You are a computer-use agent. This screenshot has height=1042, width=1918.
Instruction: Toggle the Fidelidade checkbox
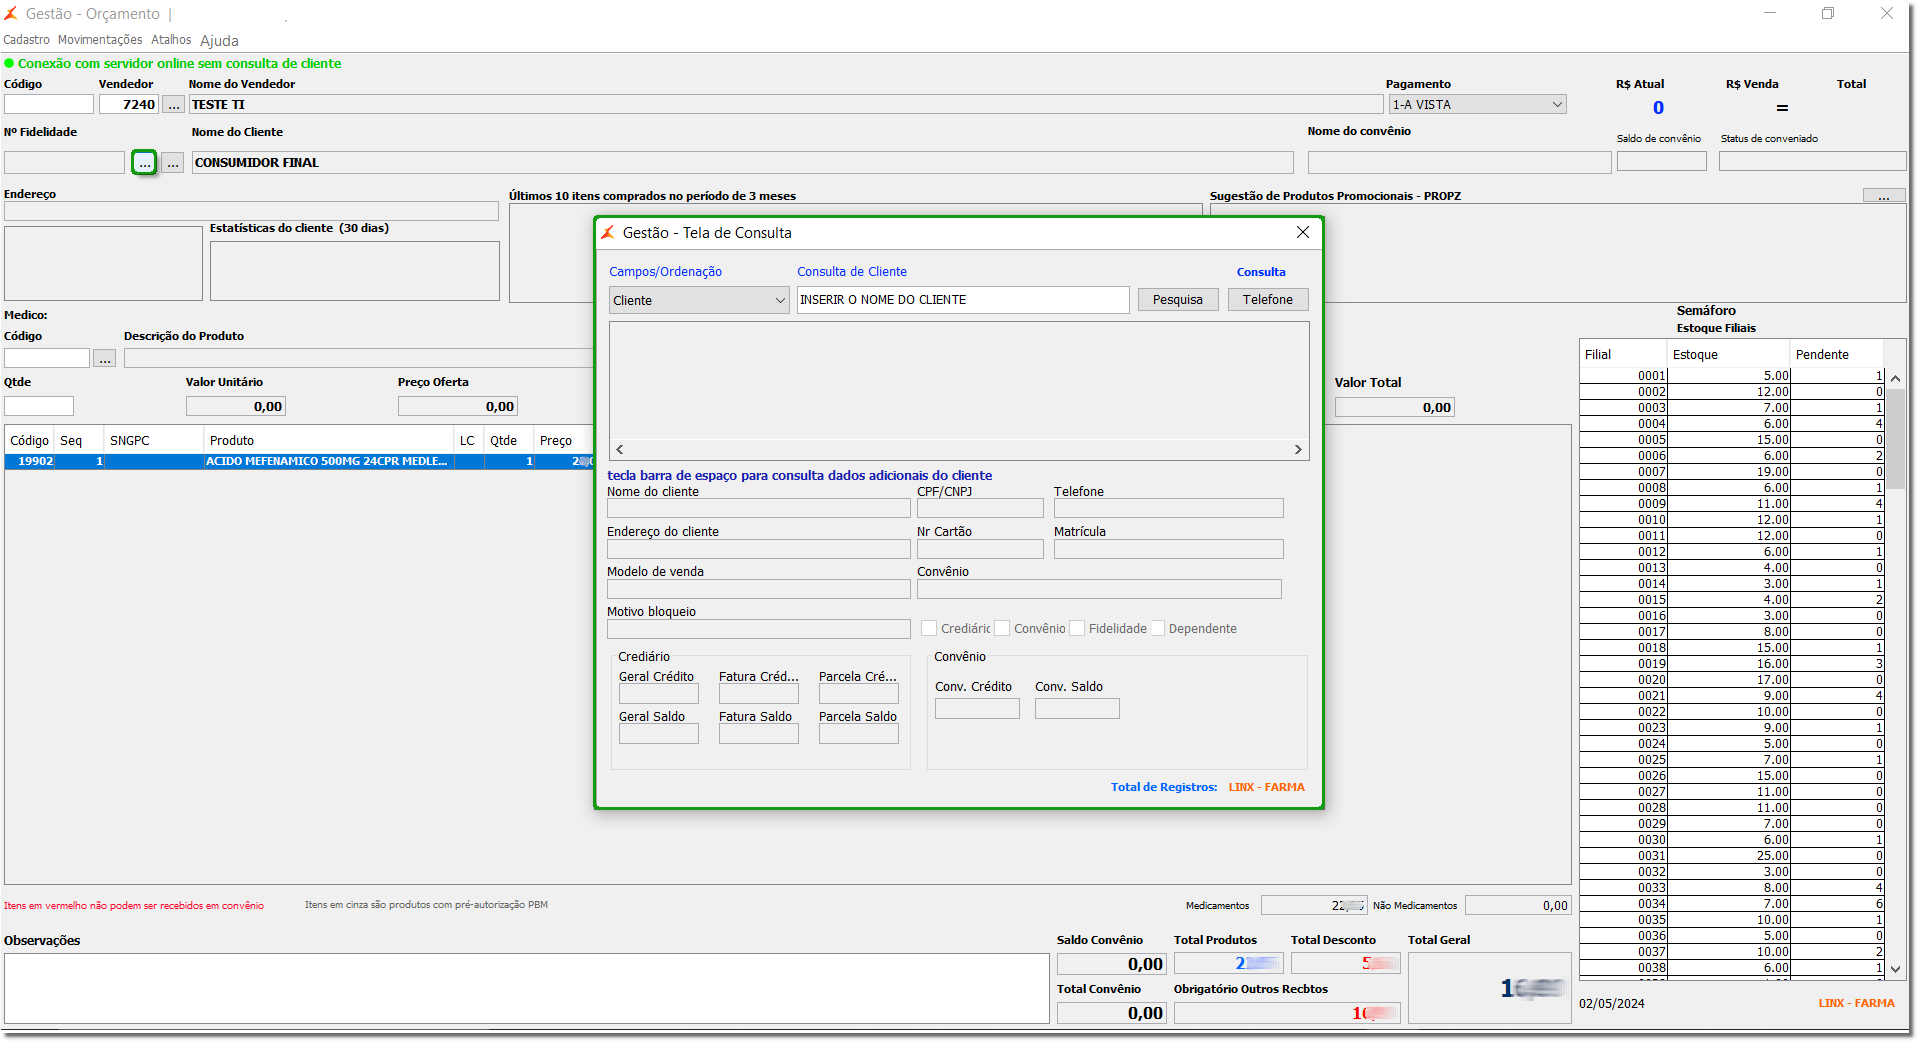[x=1077, y=628]
